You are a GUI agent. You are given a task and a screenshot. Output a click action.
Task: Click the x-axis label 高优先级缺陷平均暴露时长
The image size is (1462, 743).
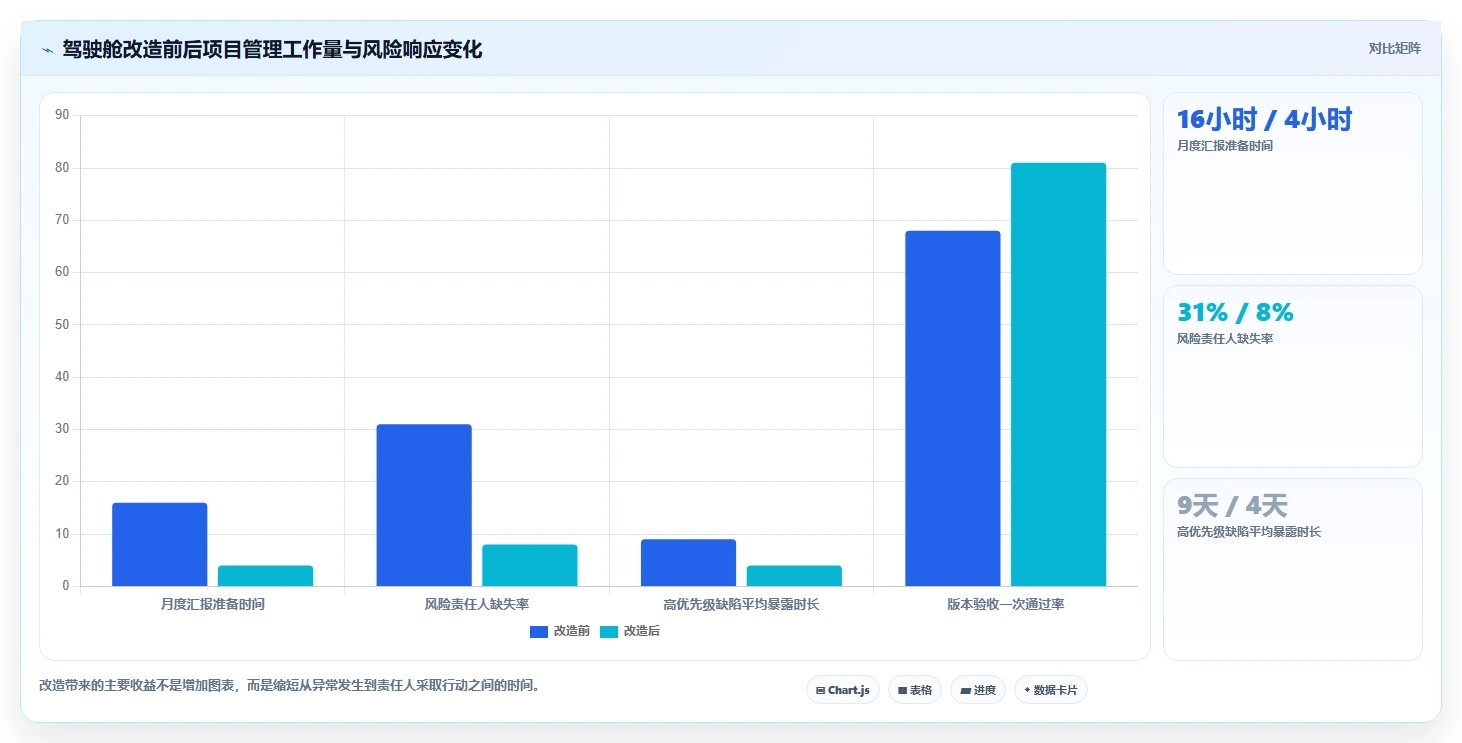[x=741, y=604]
